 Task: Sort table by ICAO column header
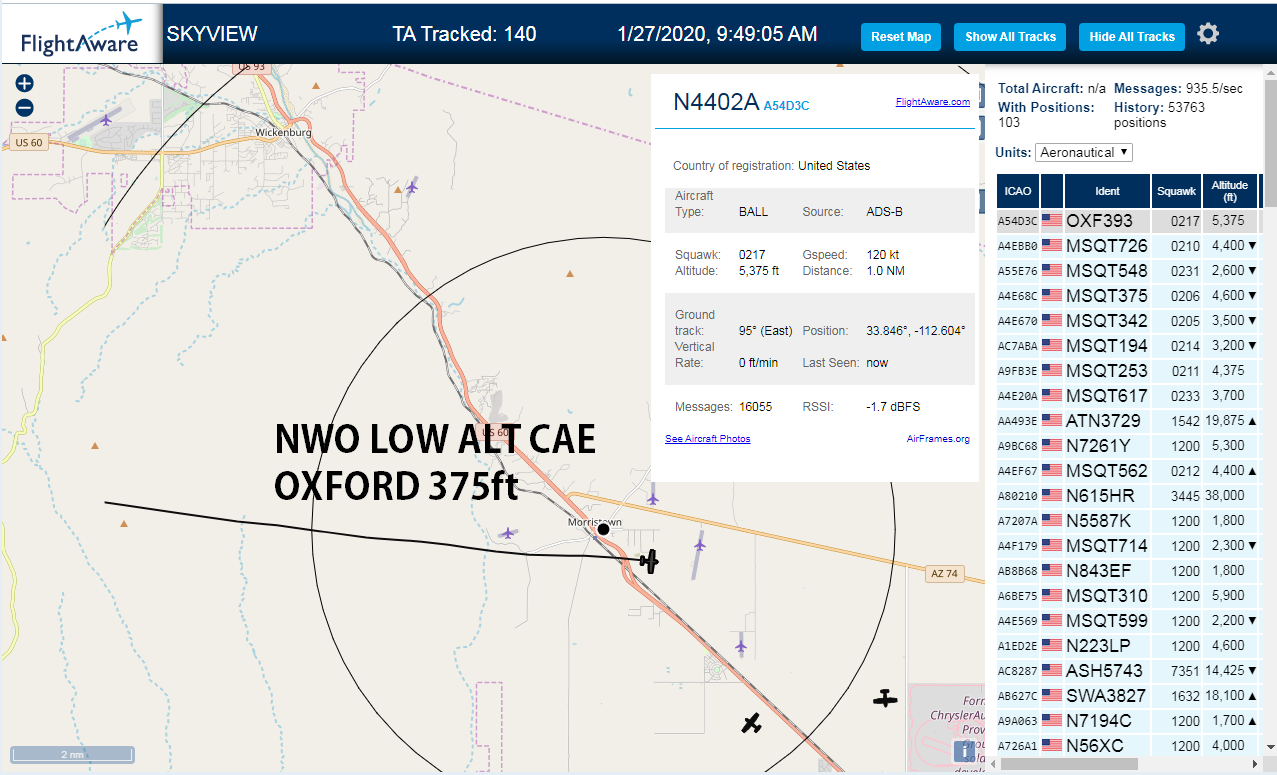point(1018,191)
